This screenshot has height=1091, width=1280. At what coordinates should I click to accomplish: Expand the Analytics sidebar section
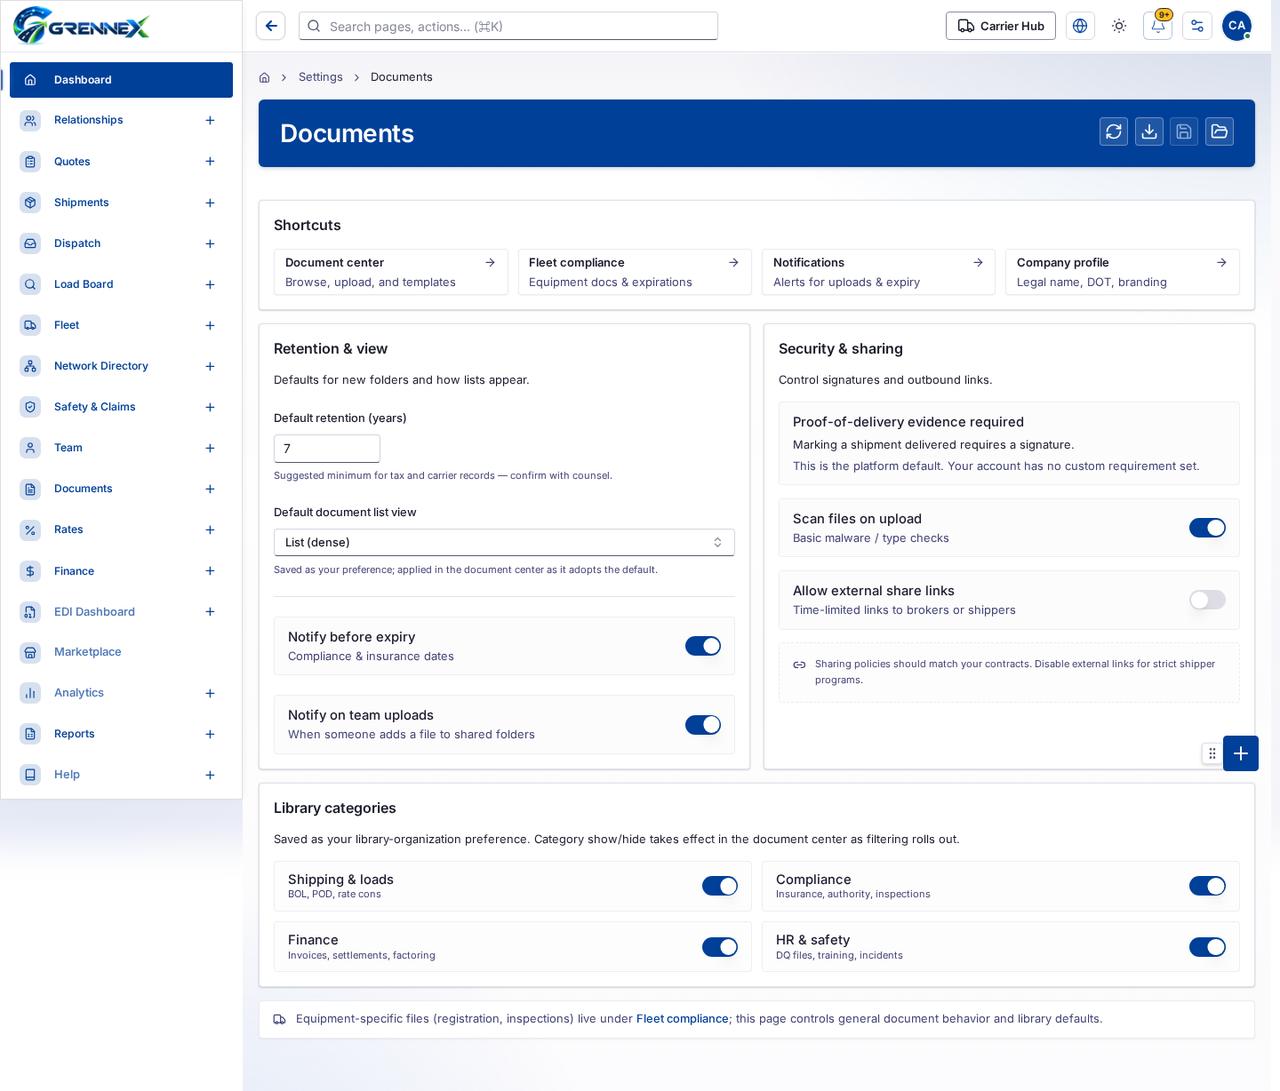[210, 693]
